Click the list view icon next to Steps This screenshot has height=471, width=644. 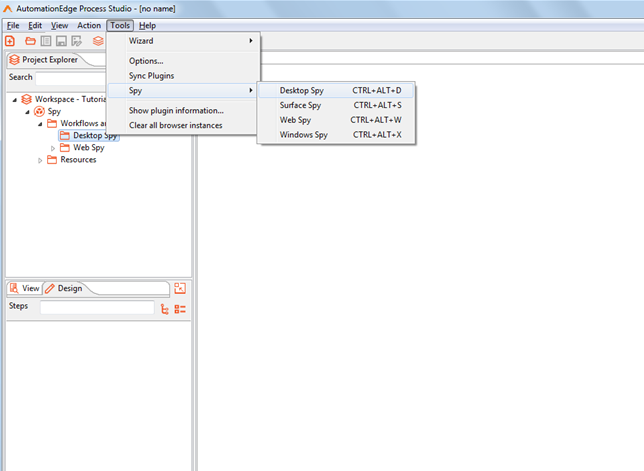coord(180,309)
